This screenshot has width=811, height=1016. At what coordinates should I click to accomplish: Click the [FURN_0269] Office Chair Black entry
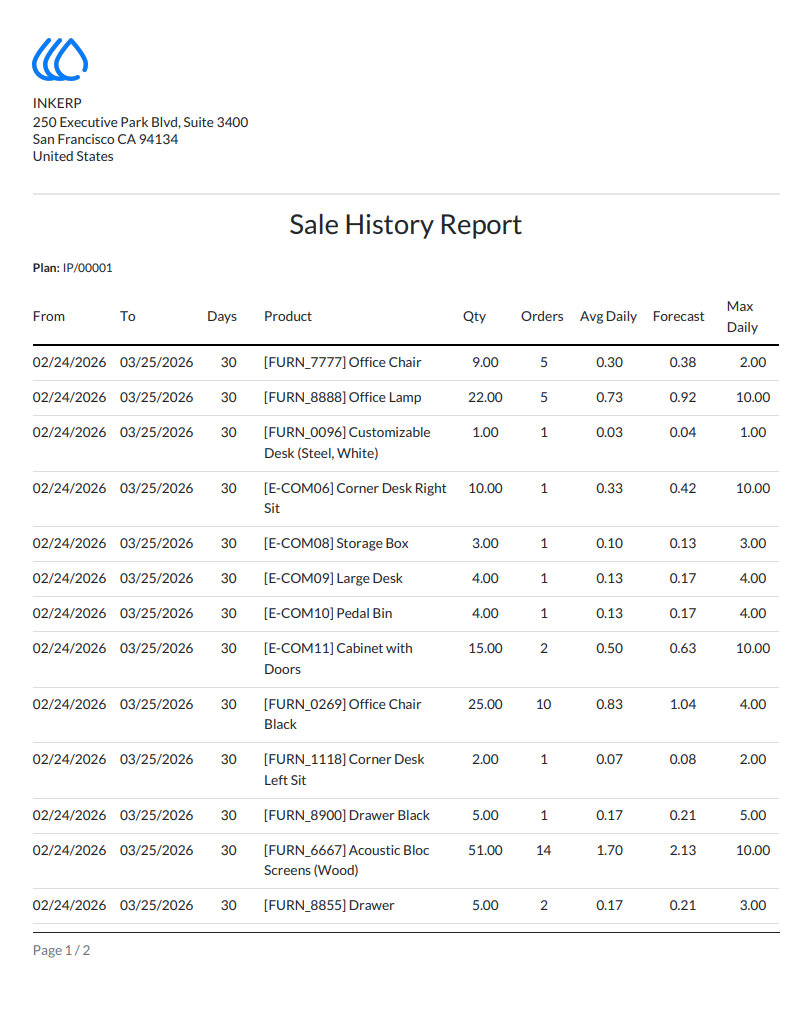(343, 714)
